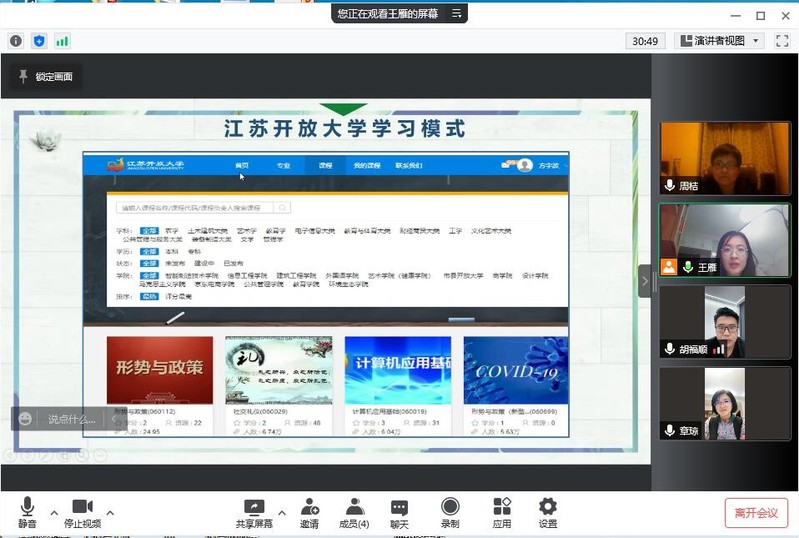
Task: Click 章琼 microphone status icon
Action: tap(670, 431)
